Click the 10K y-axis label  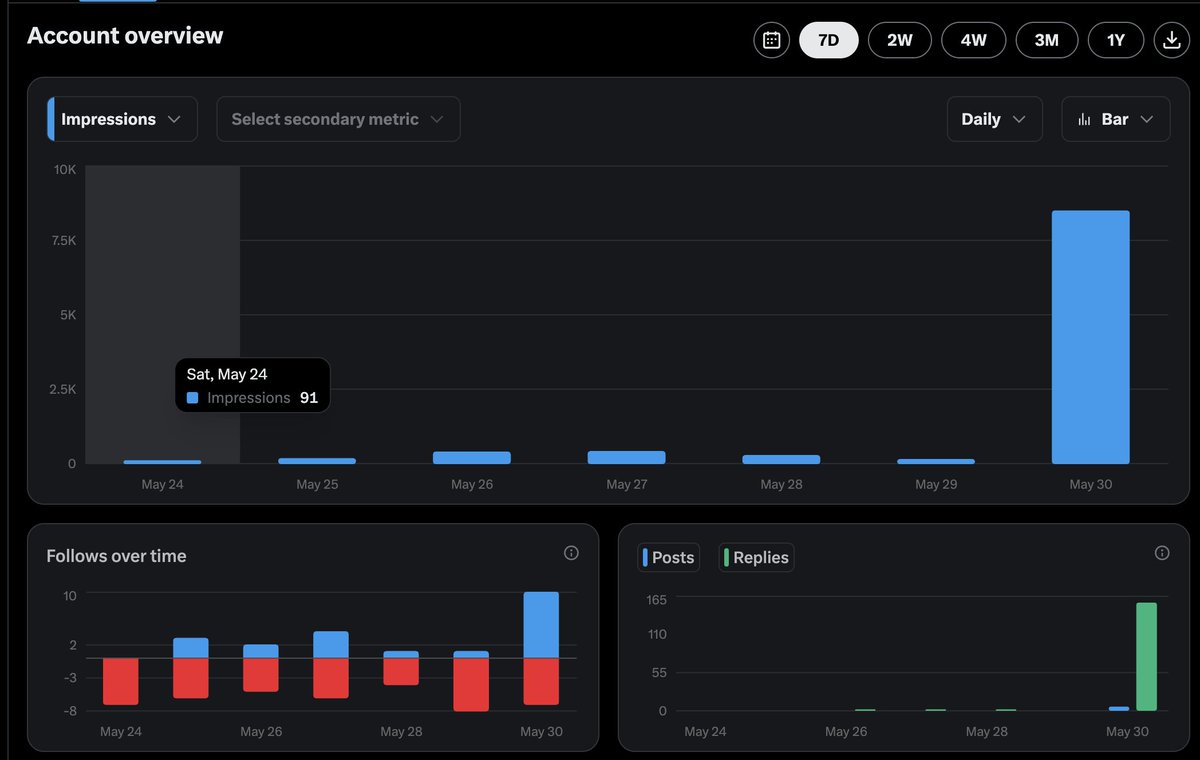pos(65,170)
